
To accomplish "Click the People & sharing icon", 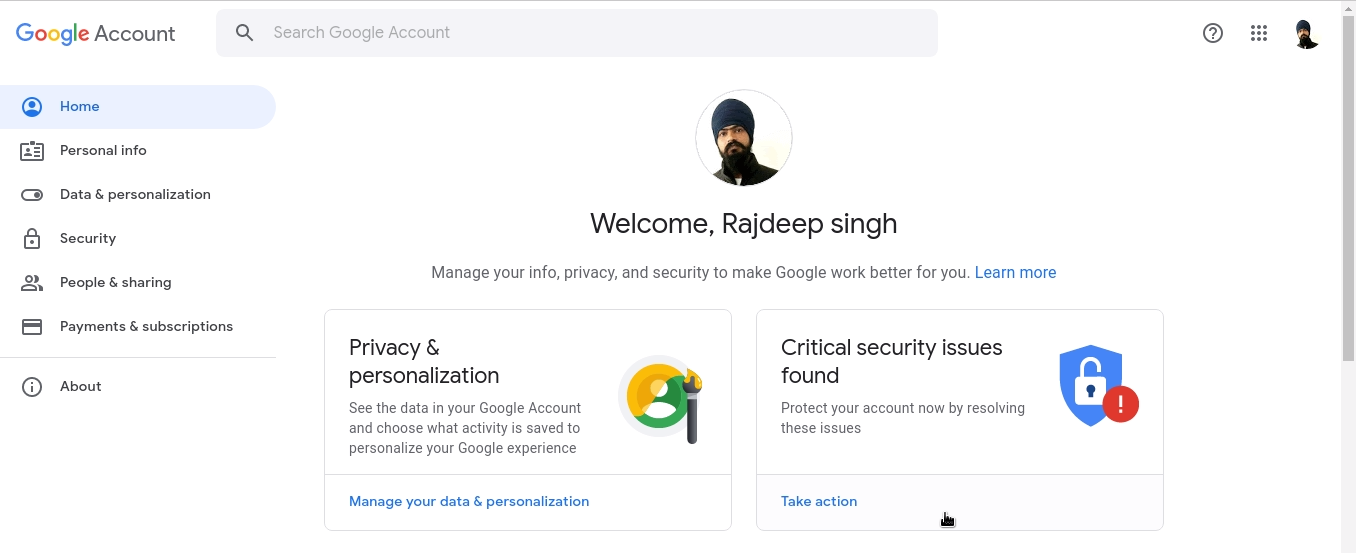I will point(32,283).
